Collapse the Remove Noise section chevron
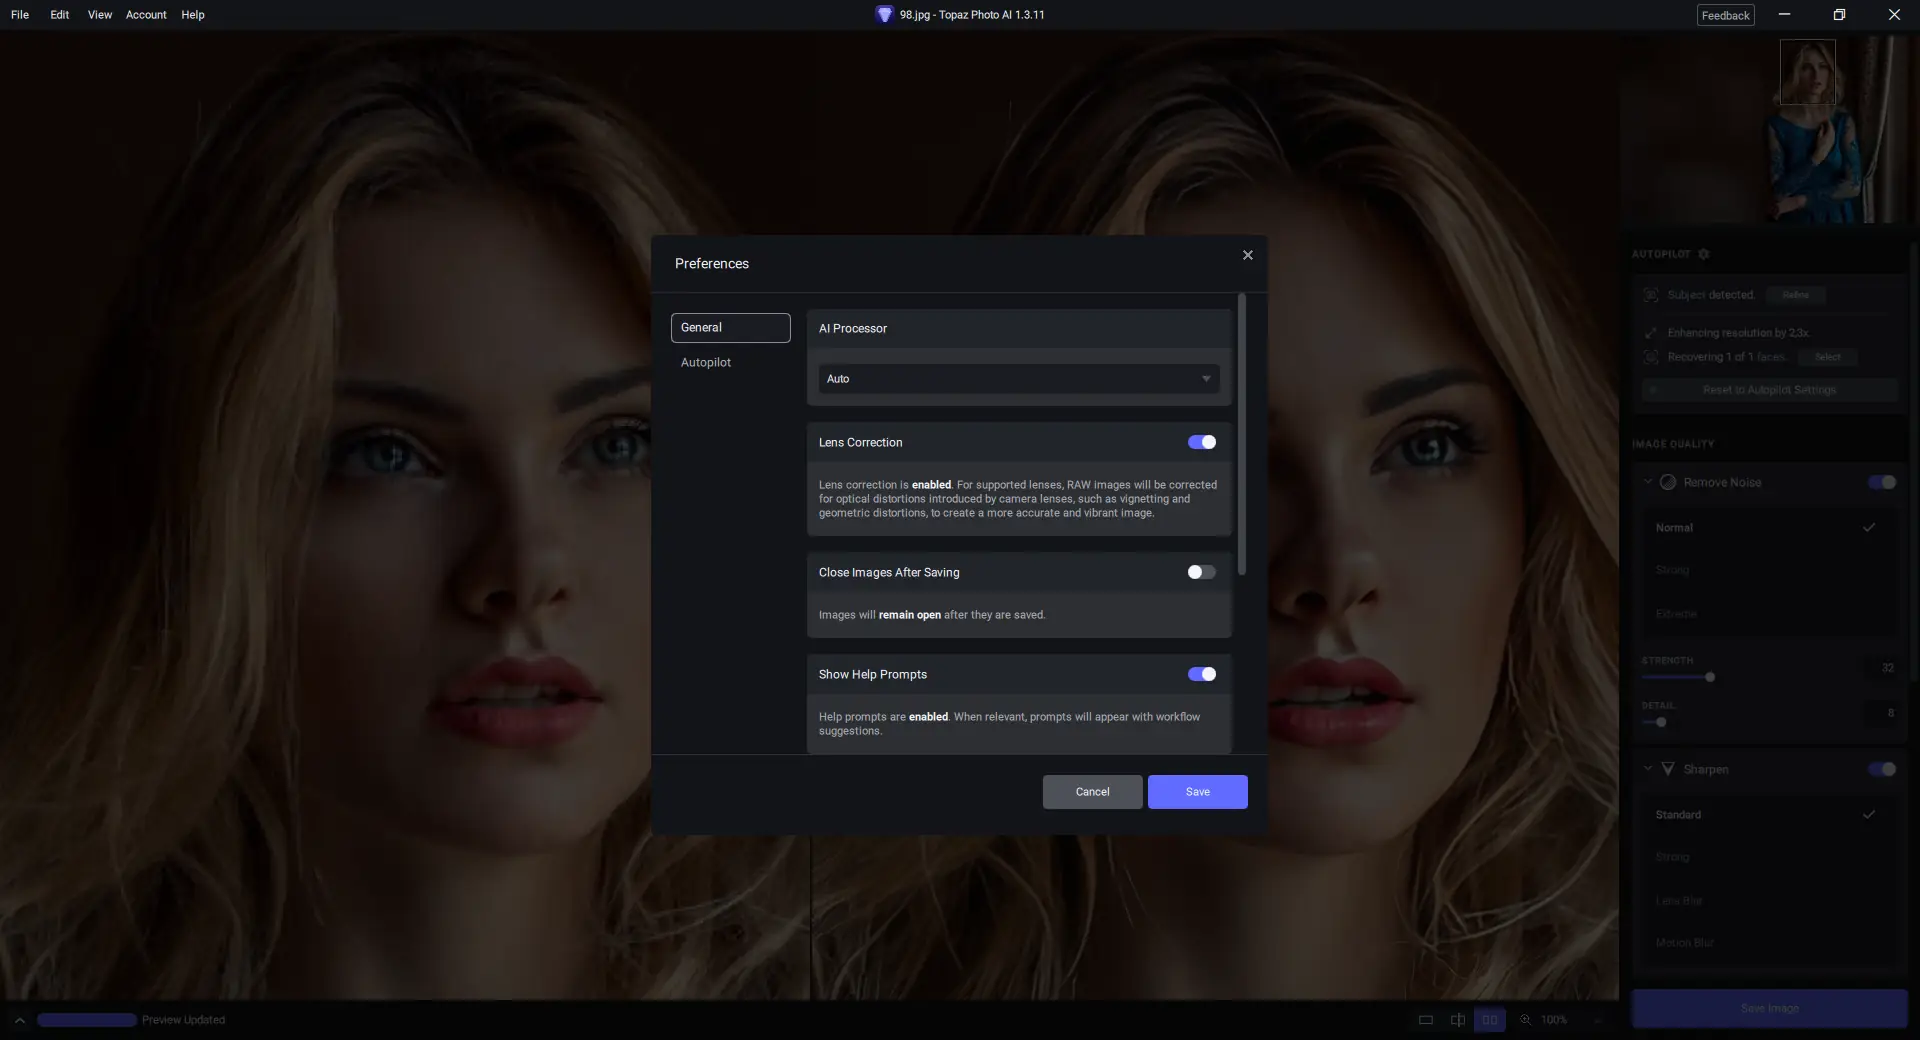The height and width of the screenshot is (1040, 1920). tap(1648, 482)
